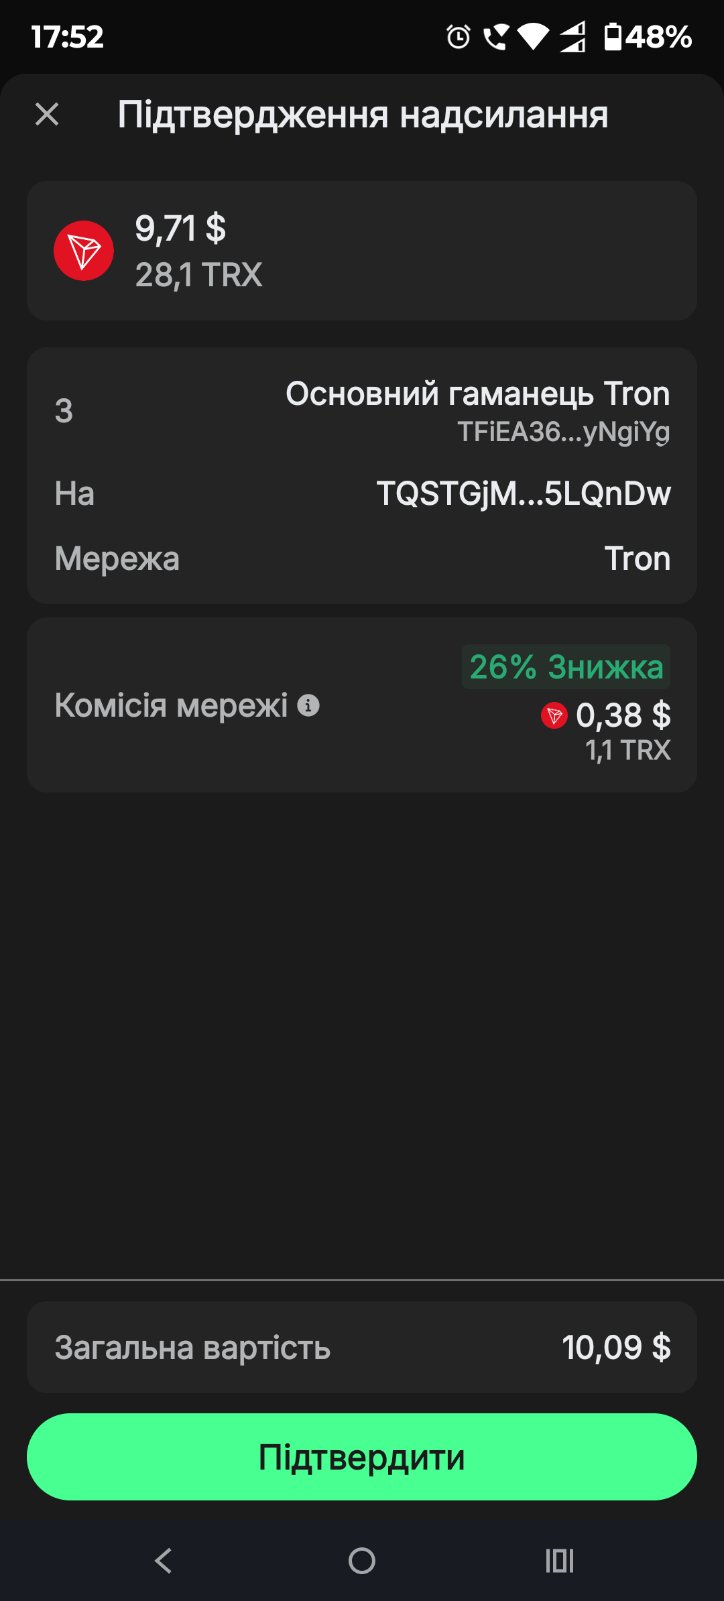Screen dimensions: 724x1601
Task: Open Android recent apps icon
Action: pyautogui.click(x=559, y=1560)
